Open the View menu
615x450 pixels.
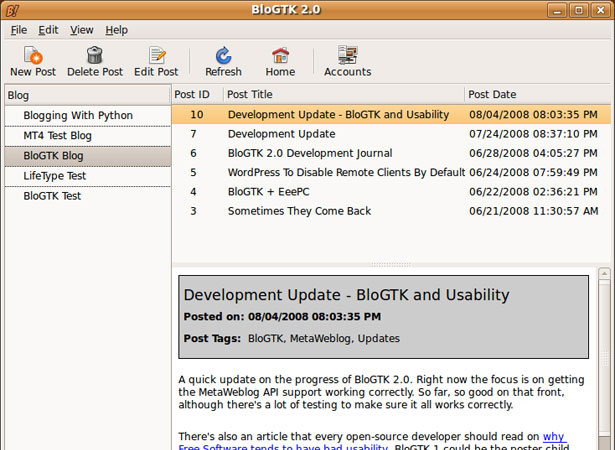point(82,30)
